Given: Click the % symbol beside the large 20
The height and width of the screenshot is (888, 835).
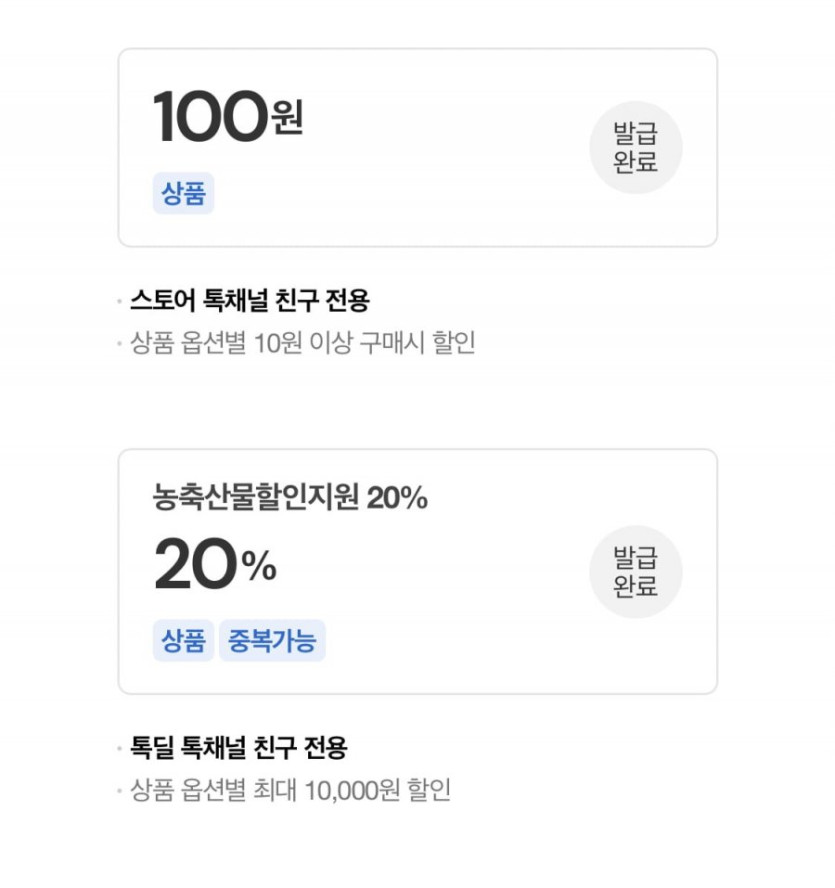Looking at the screenshot, I should [259, 568].
